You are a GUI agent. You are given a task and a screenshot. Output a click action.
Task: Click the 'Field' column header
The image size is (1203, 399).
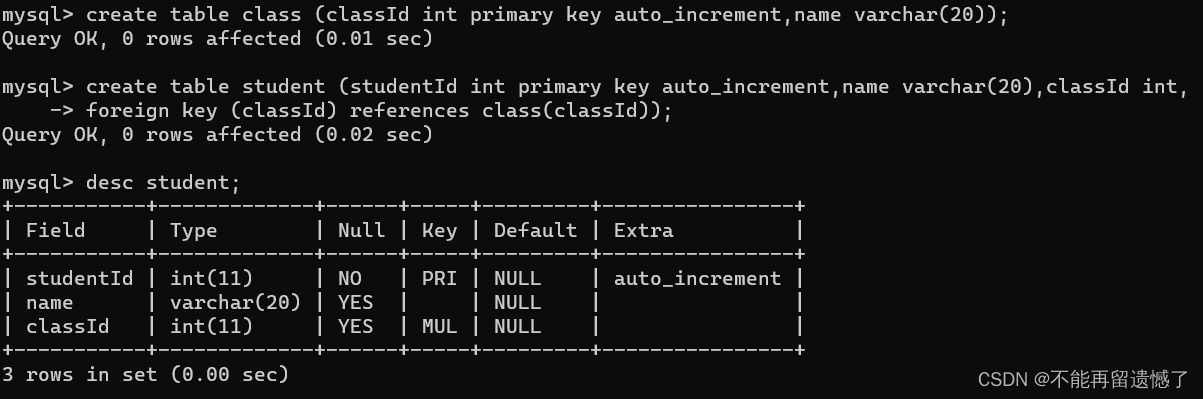coord(56,230)
